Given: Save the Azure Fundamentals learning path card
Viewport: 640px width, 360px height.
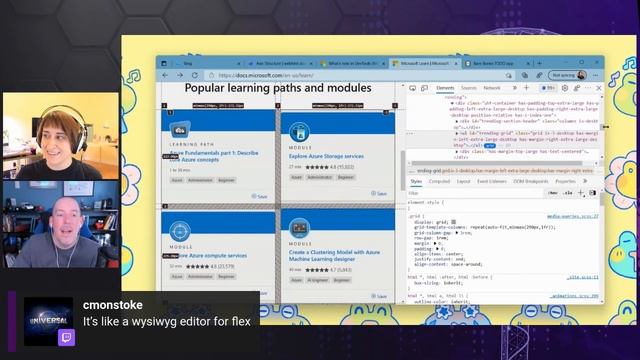Looking at the screenshot, I should click(259, 196).
